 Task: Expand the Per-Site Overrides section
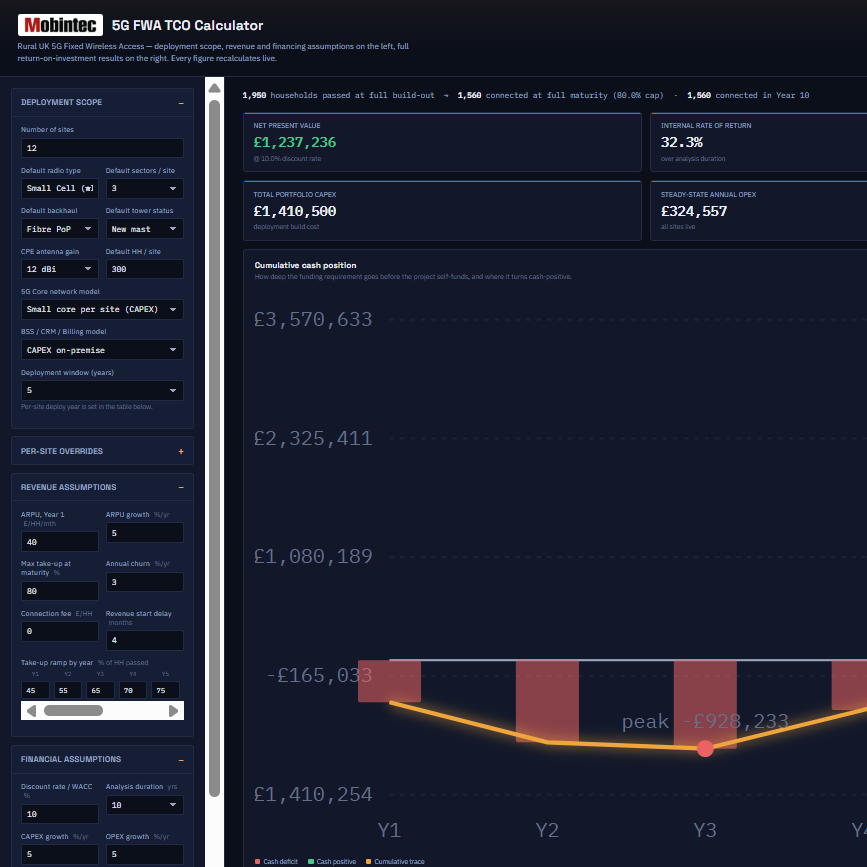point(181,452)
